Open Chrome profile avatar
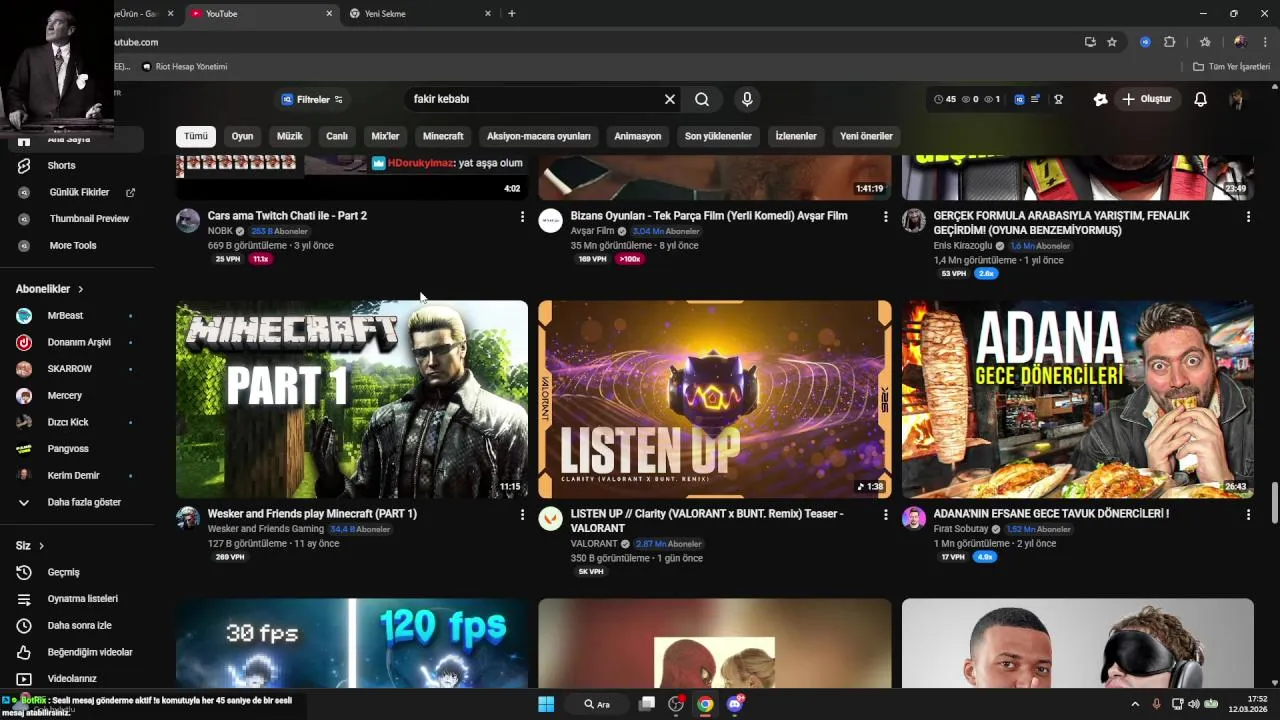 1240,42
